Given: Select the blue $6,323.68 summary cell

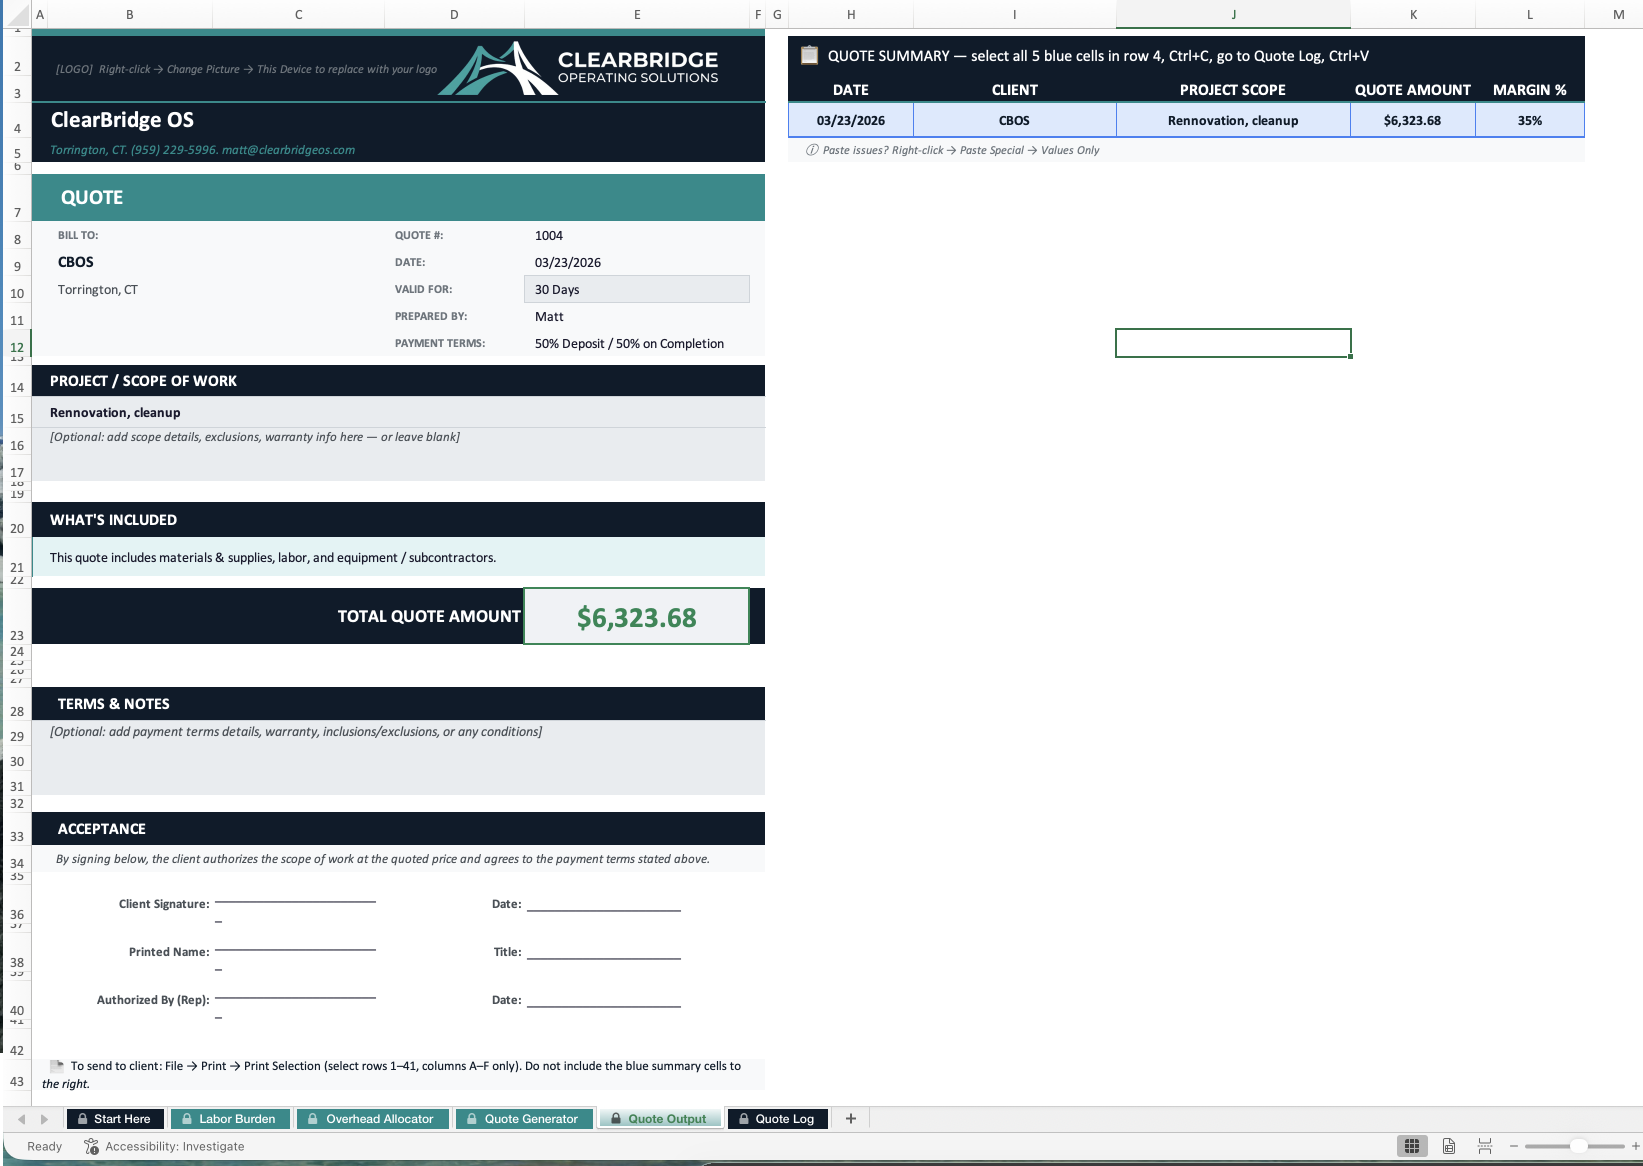Looking at the screenshot, I should point(1412,120).
